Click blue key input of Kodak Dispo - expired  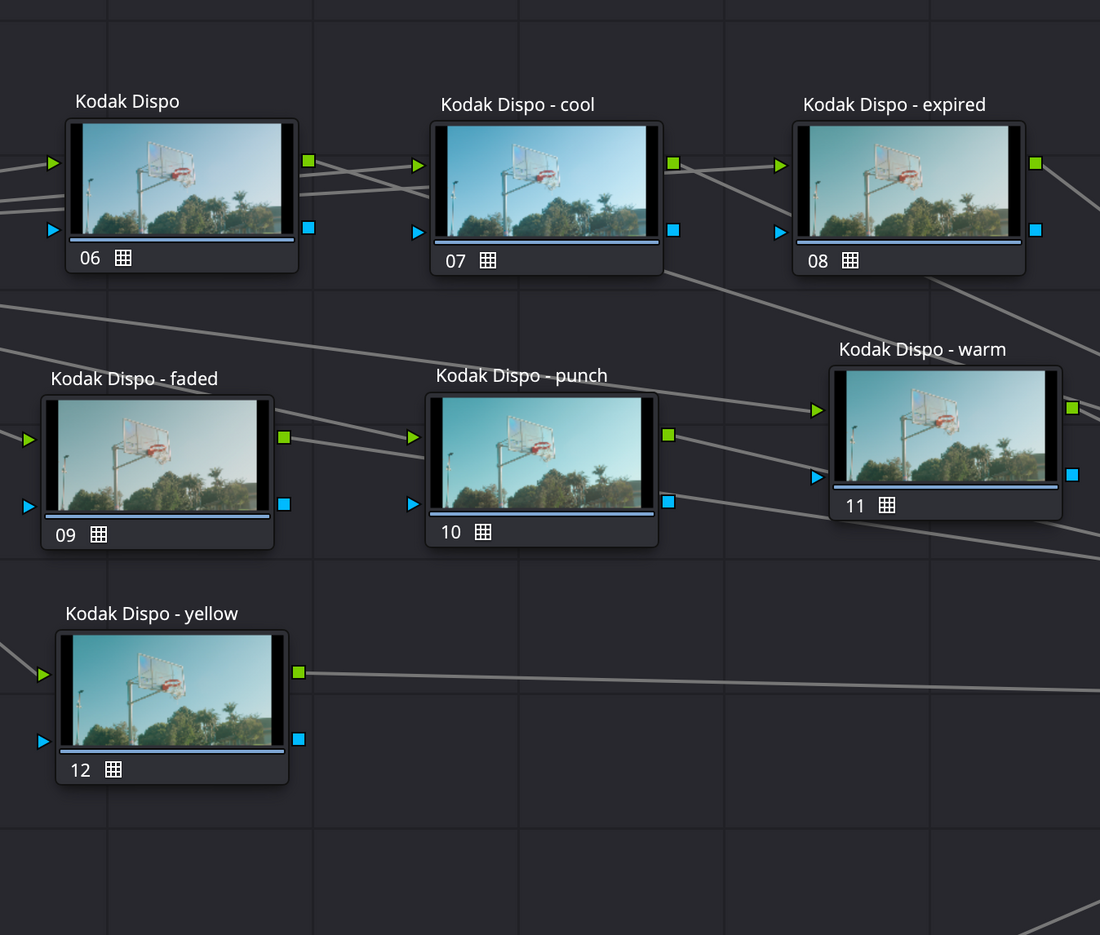click(780, 232)
